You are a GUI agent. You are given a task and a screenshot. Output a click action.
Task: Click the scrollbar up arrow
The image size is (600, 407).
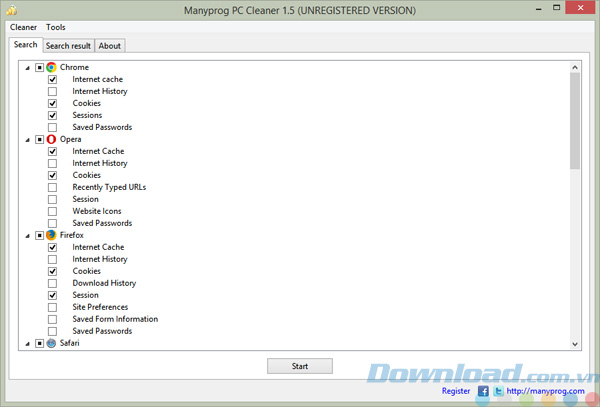[575, 67]
